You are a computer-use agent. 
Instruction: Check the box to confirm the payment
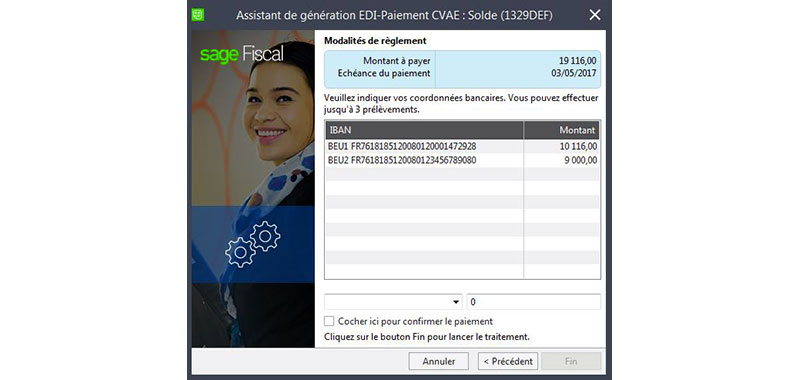(x=329, y=321)
